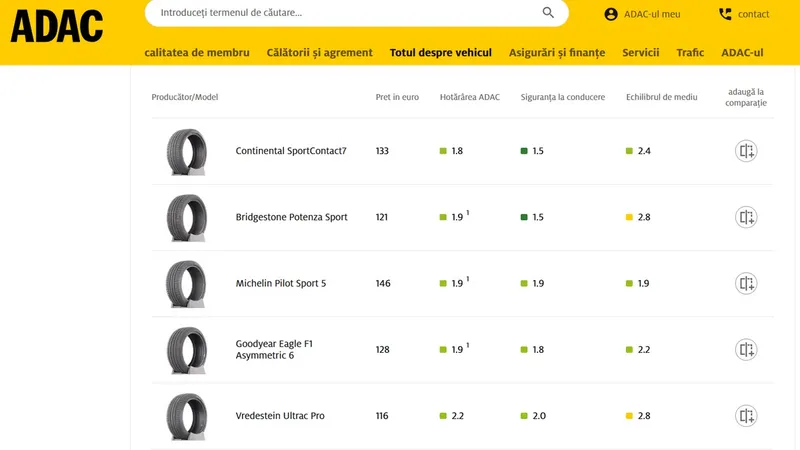This screenshot has height=450, width=800.
Task: Click the ADAC-ul meu link
Action: pyautogui.click(x=652, y=14)
